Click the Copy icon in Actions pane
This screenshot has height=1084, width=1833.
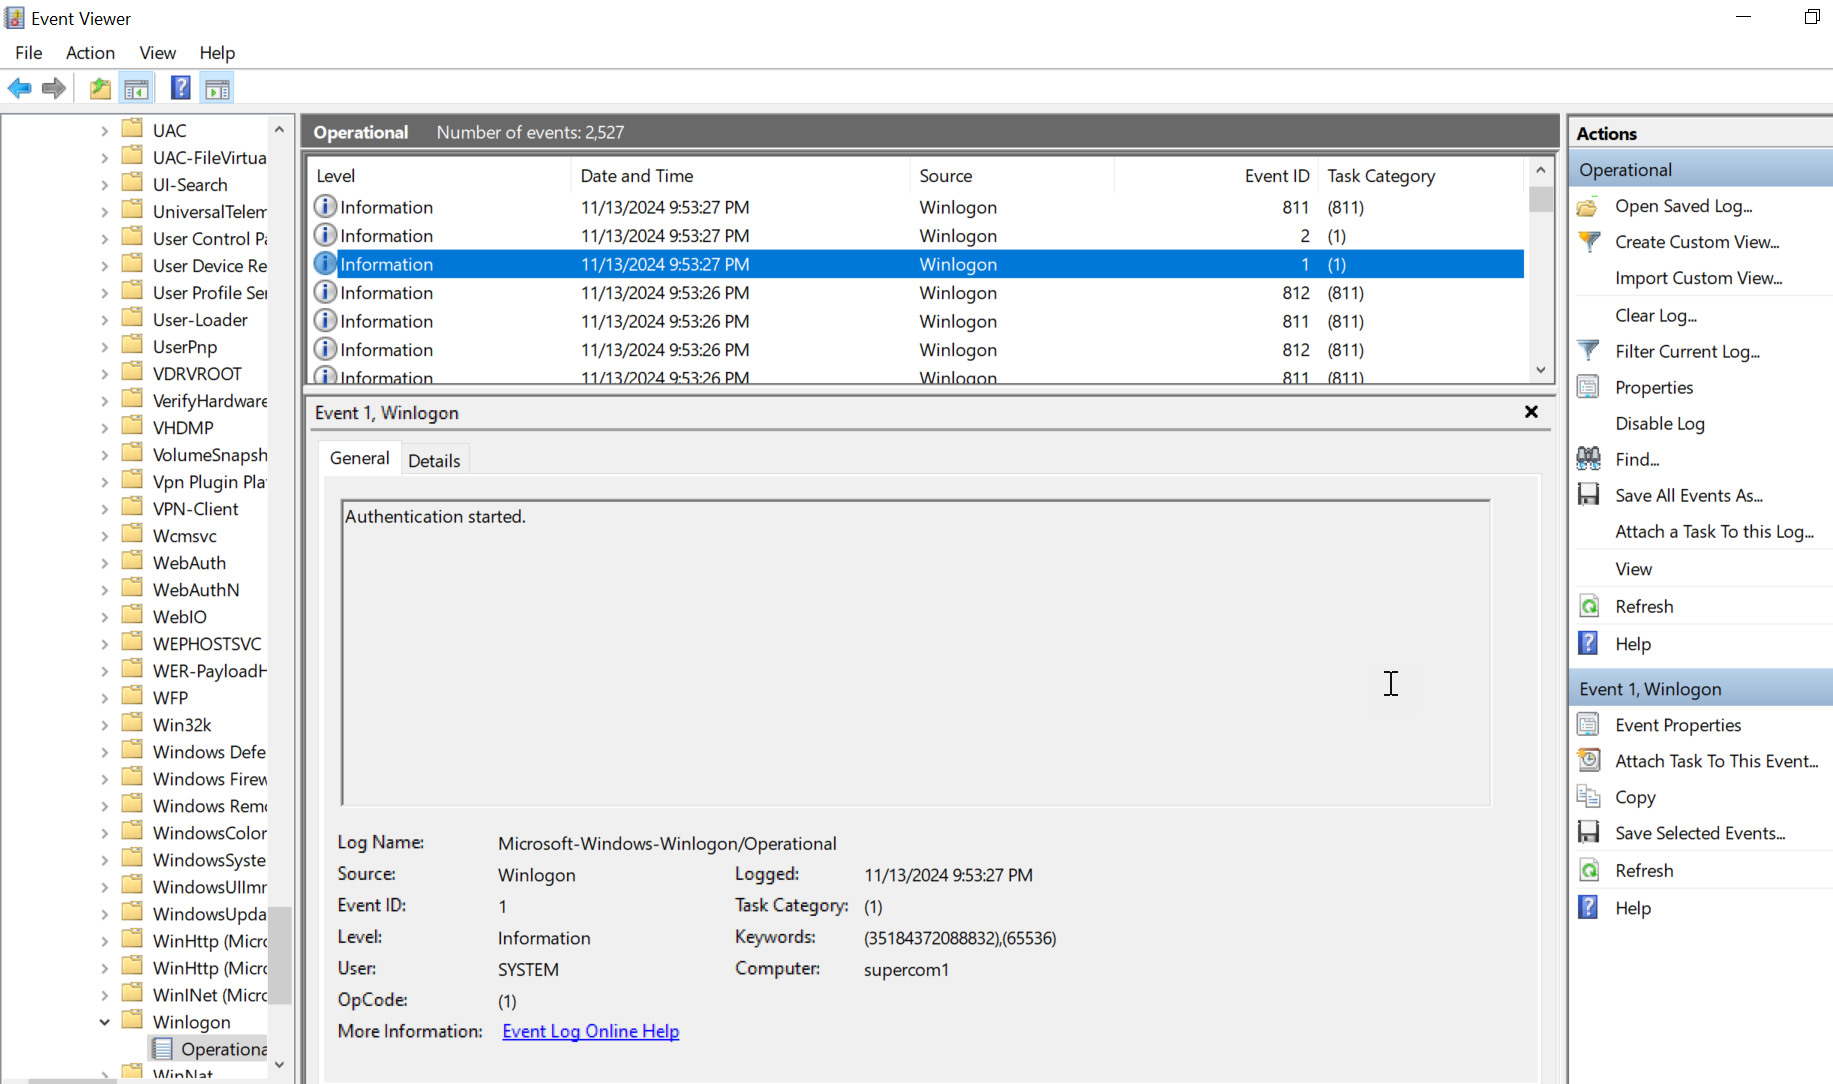(x=1588, y=797)
